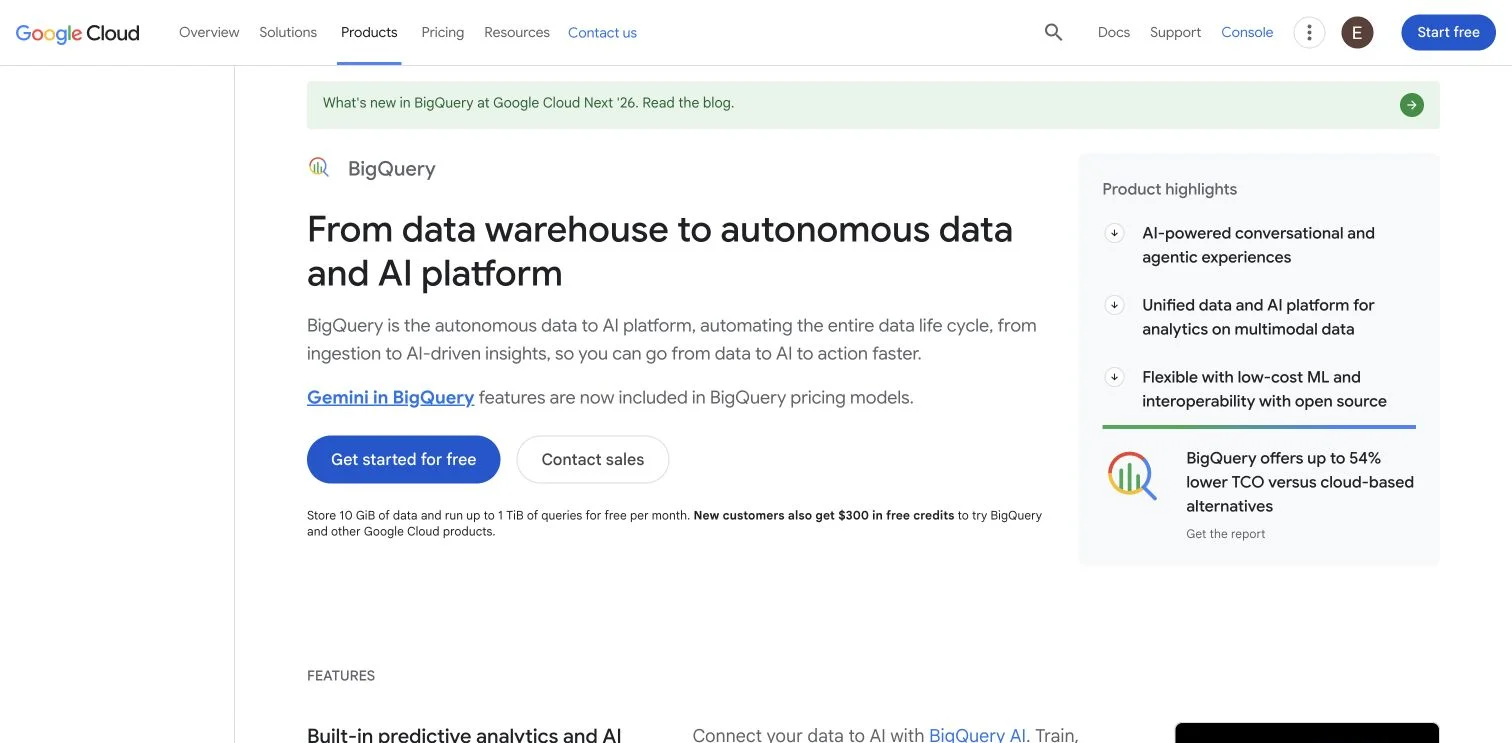Screen dimensions: 1512x743
Task: Click Flexible with low-cost ML highlight text
Action: click(1264, 389)
